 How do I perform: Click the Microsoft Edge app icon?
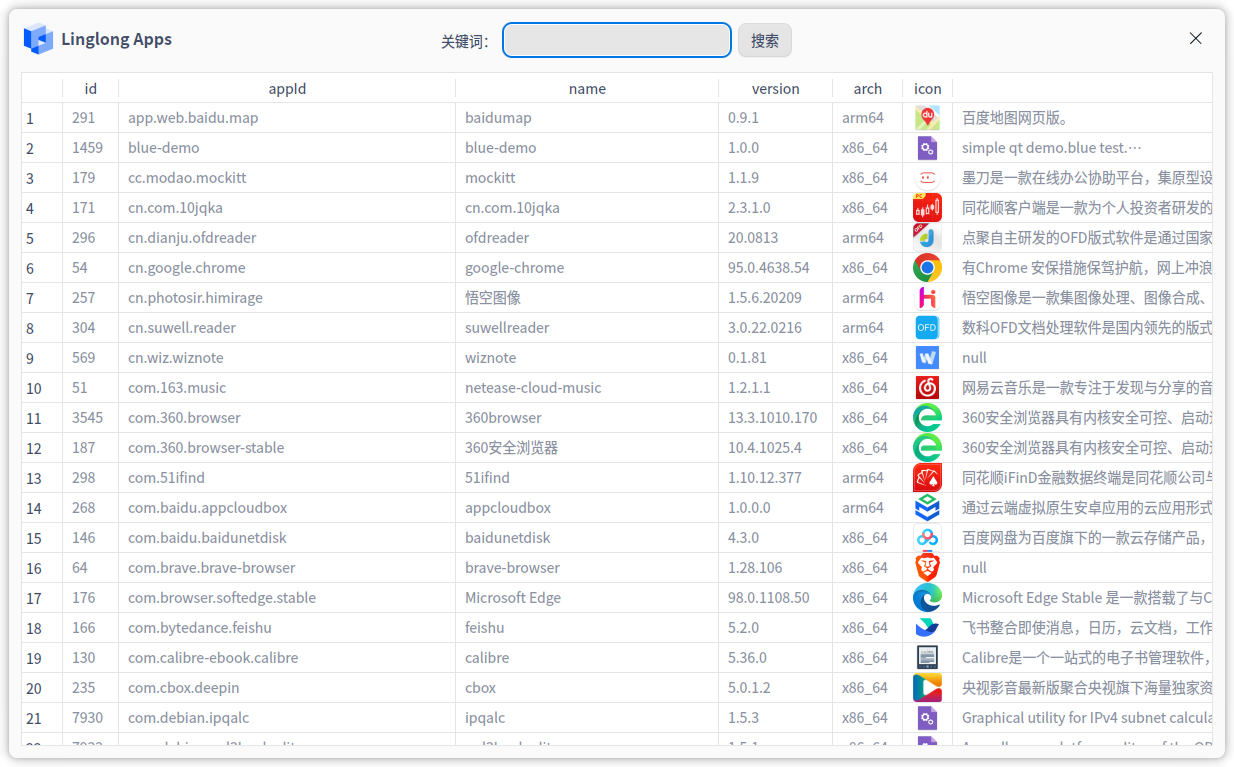(927, 598)
